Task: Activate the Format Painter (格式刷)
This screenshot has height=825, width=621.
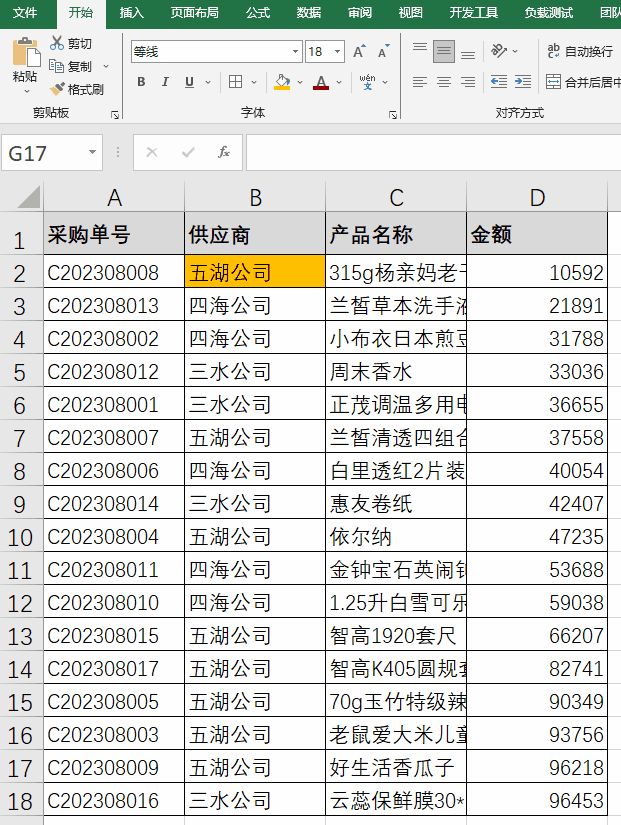Action: click(x=76, y=89)
